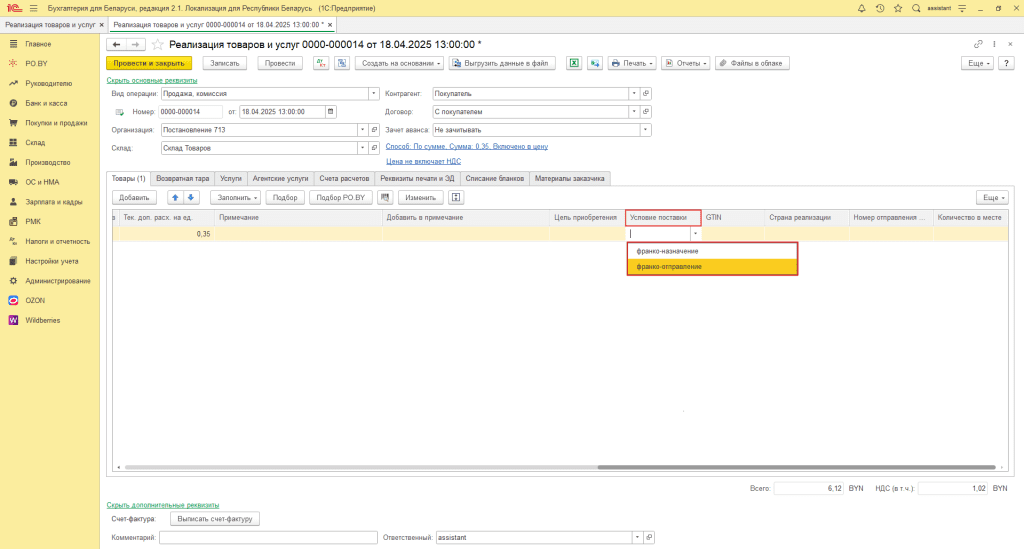Open the Возвратная тара tab

(x=183, y=178)
